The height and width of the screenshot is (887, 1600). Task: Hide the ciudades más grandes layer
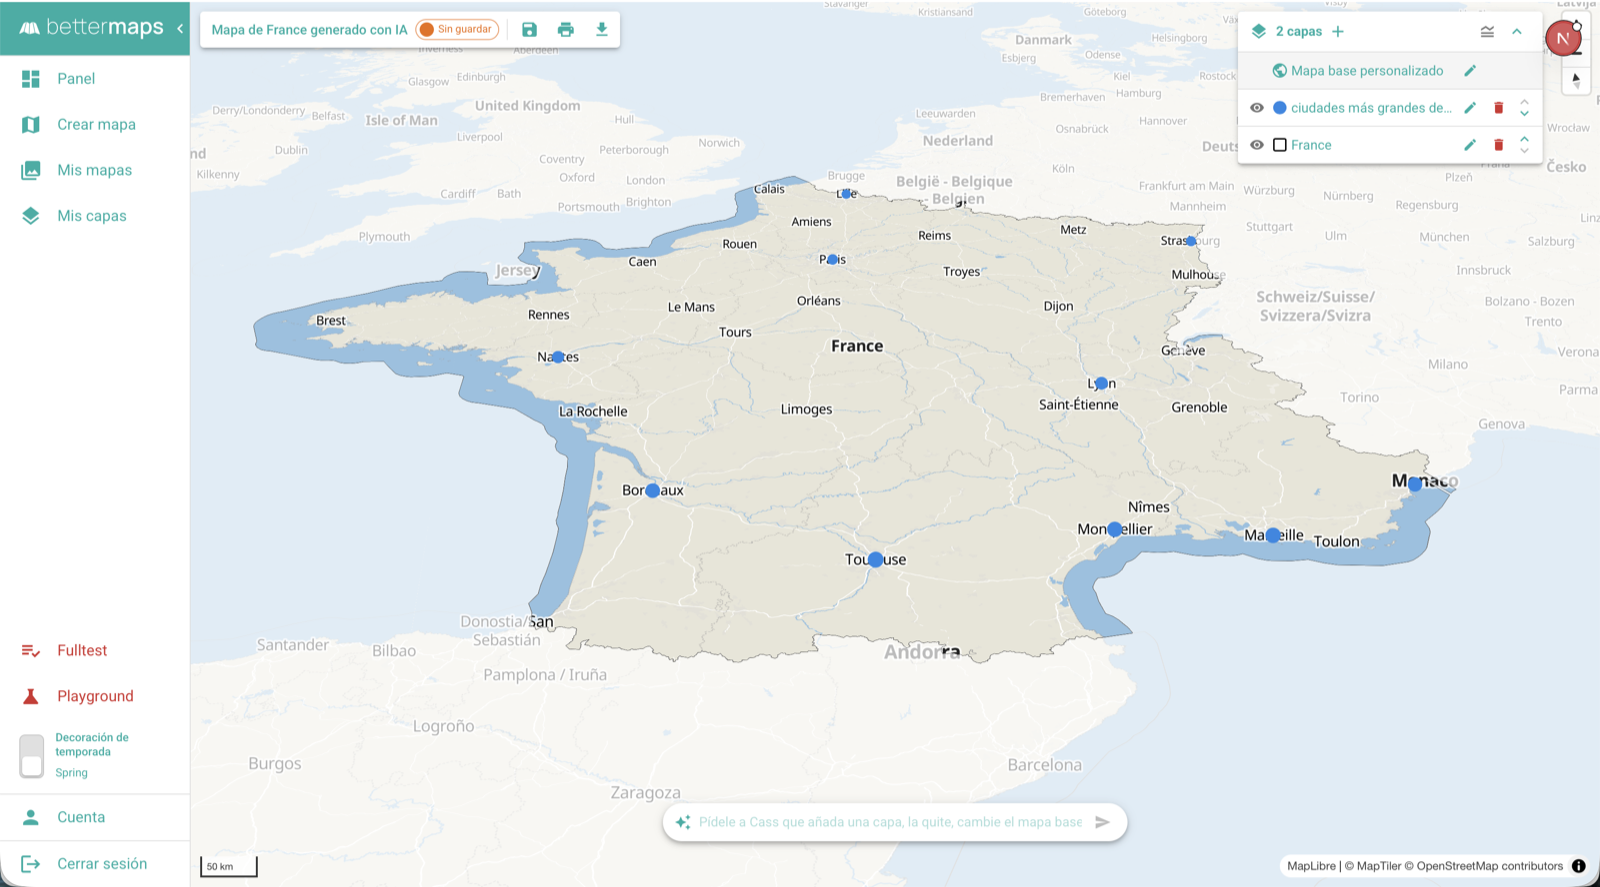pos(1257,108)
